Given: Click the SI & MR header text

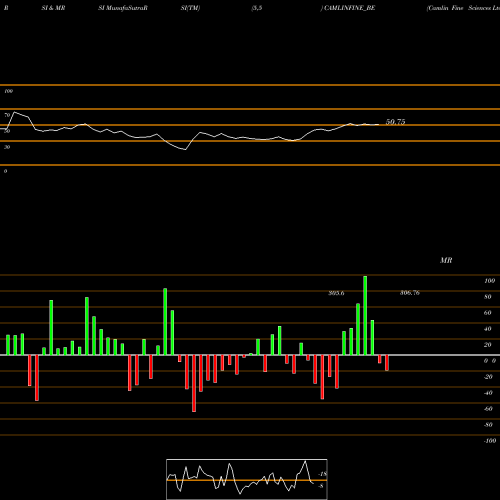Looking at the screenshot, I should pos(53,8).
